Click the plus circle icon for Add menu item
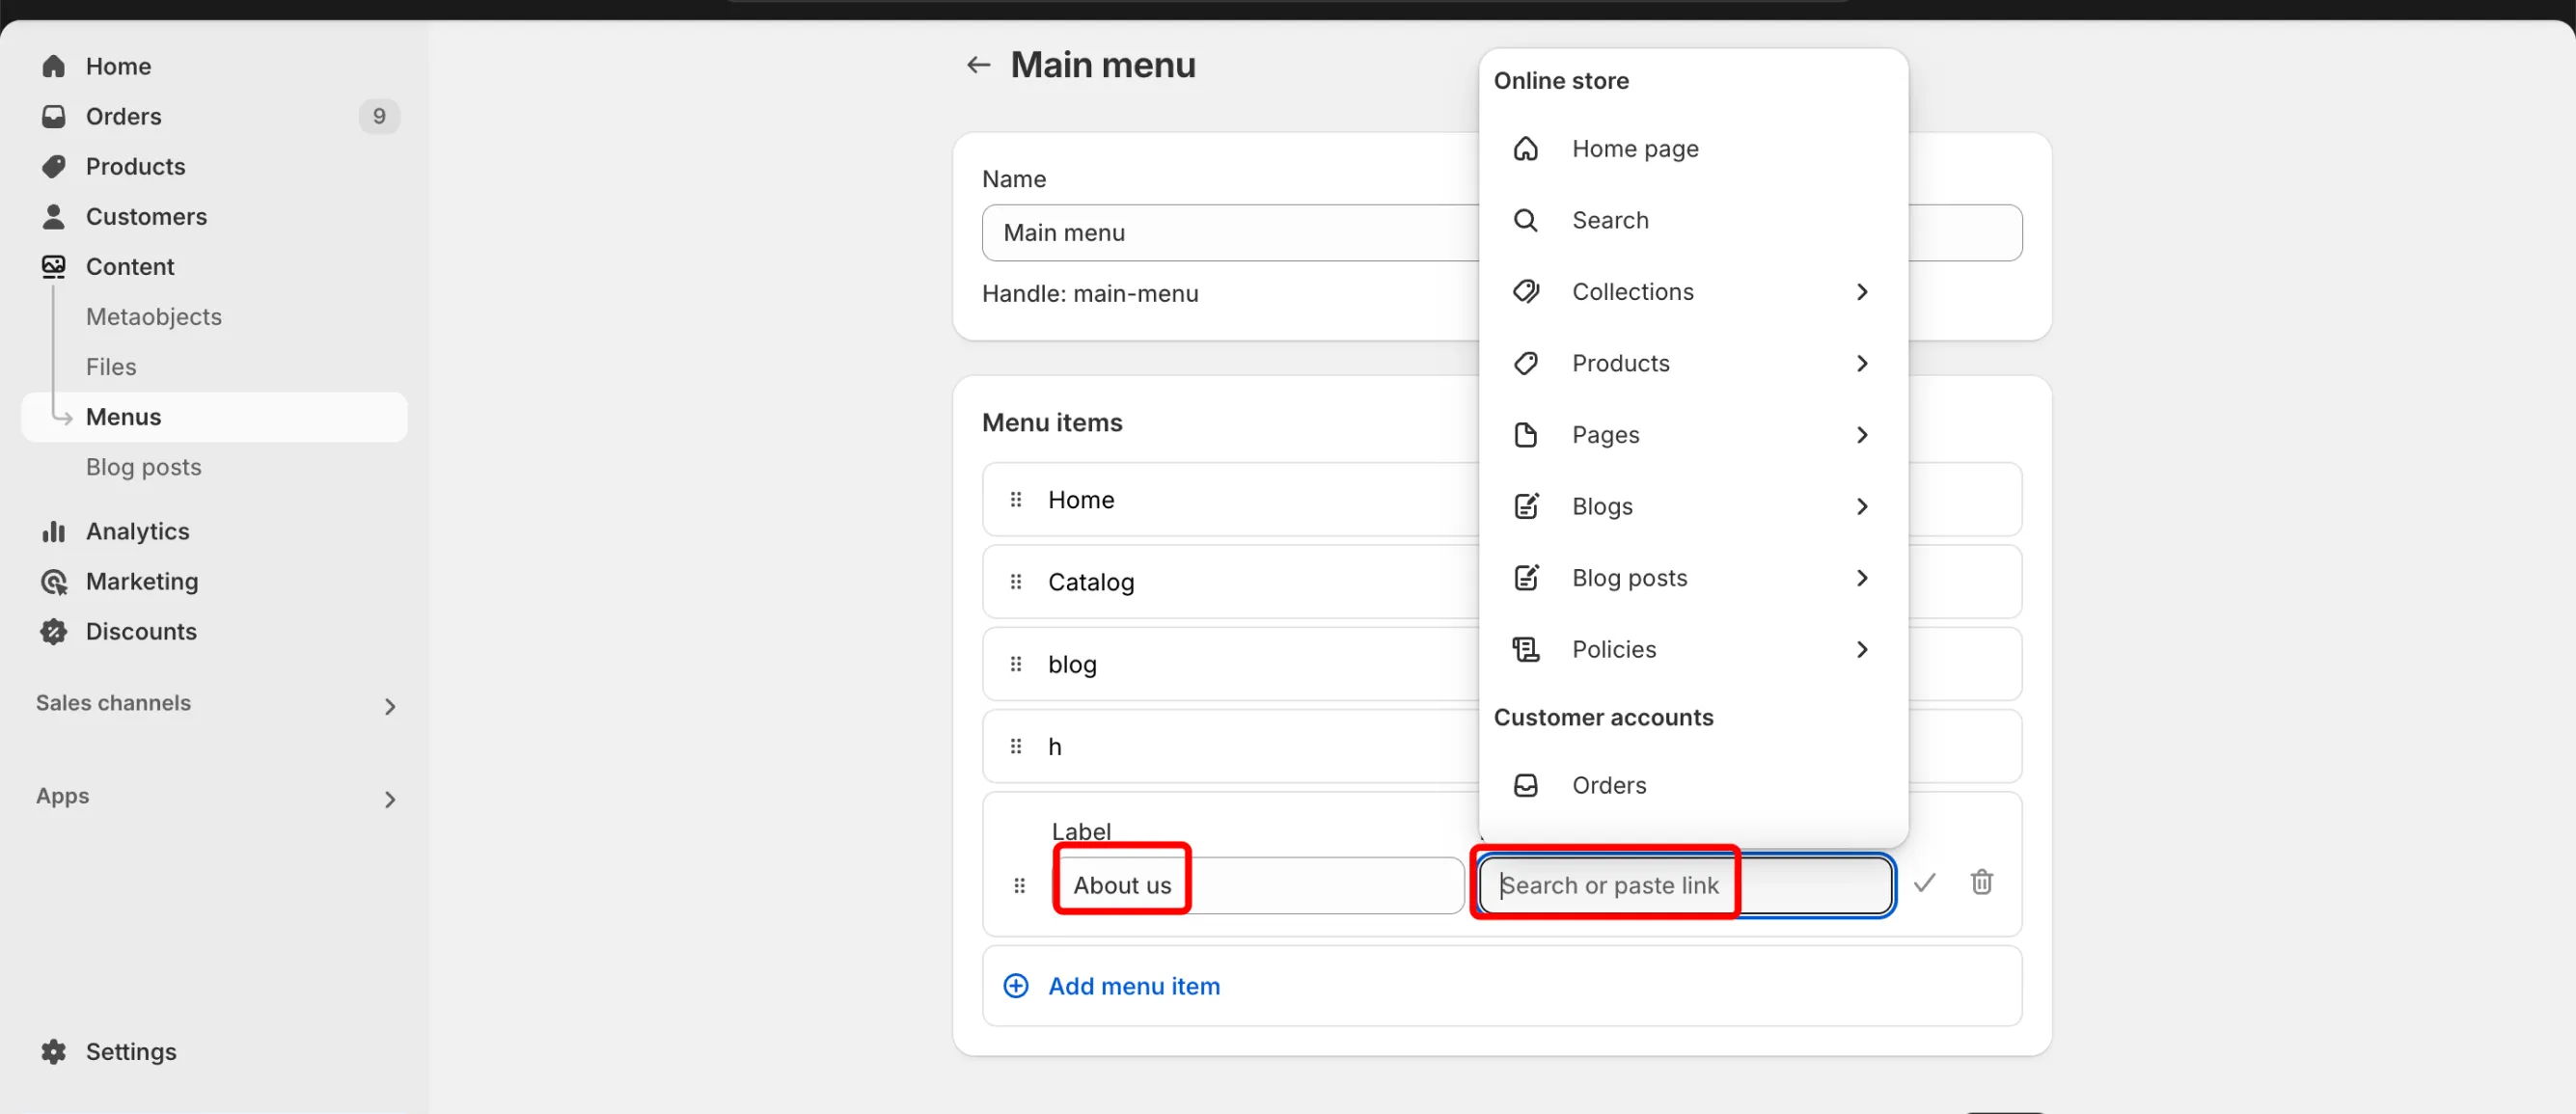This screenshot has height=1114, width=2576. (1015, 986)
